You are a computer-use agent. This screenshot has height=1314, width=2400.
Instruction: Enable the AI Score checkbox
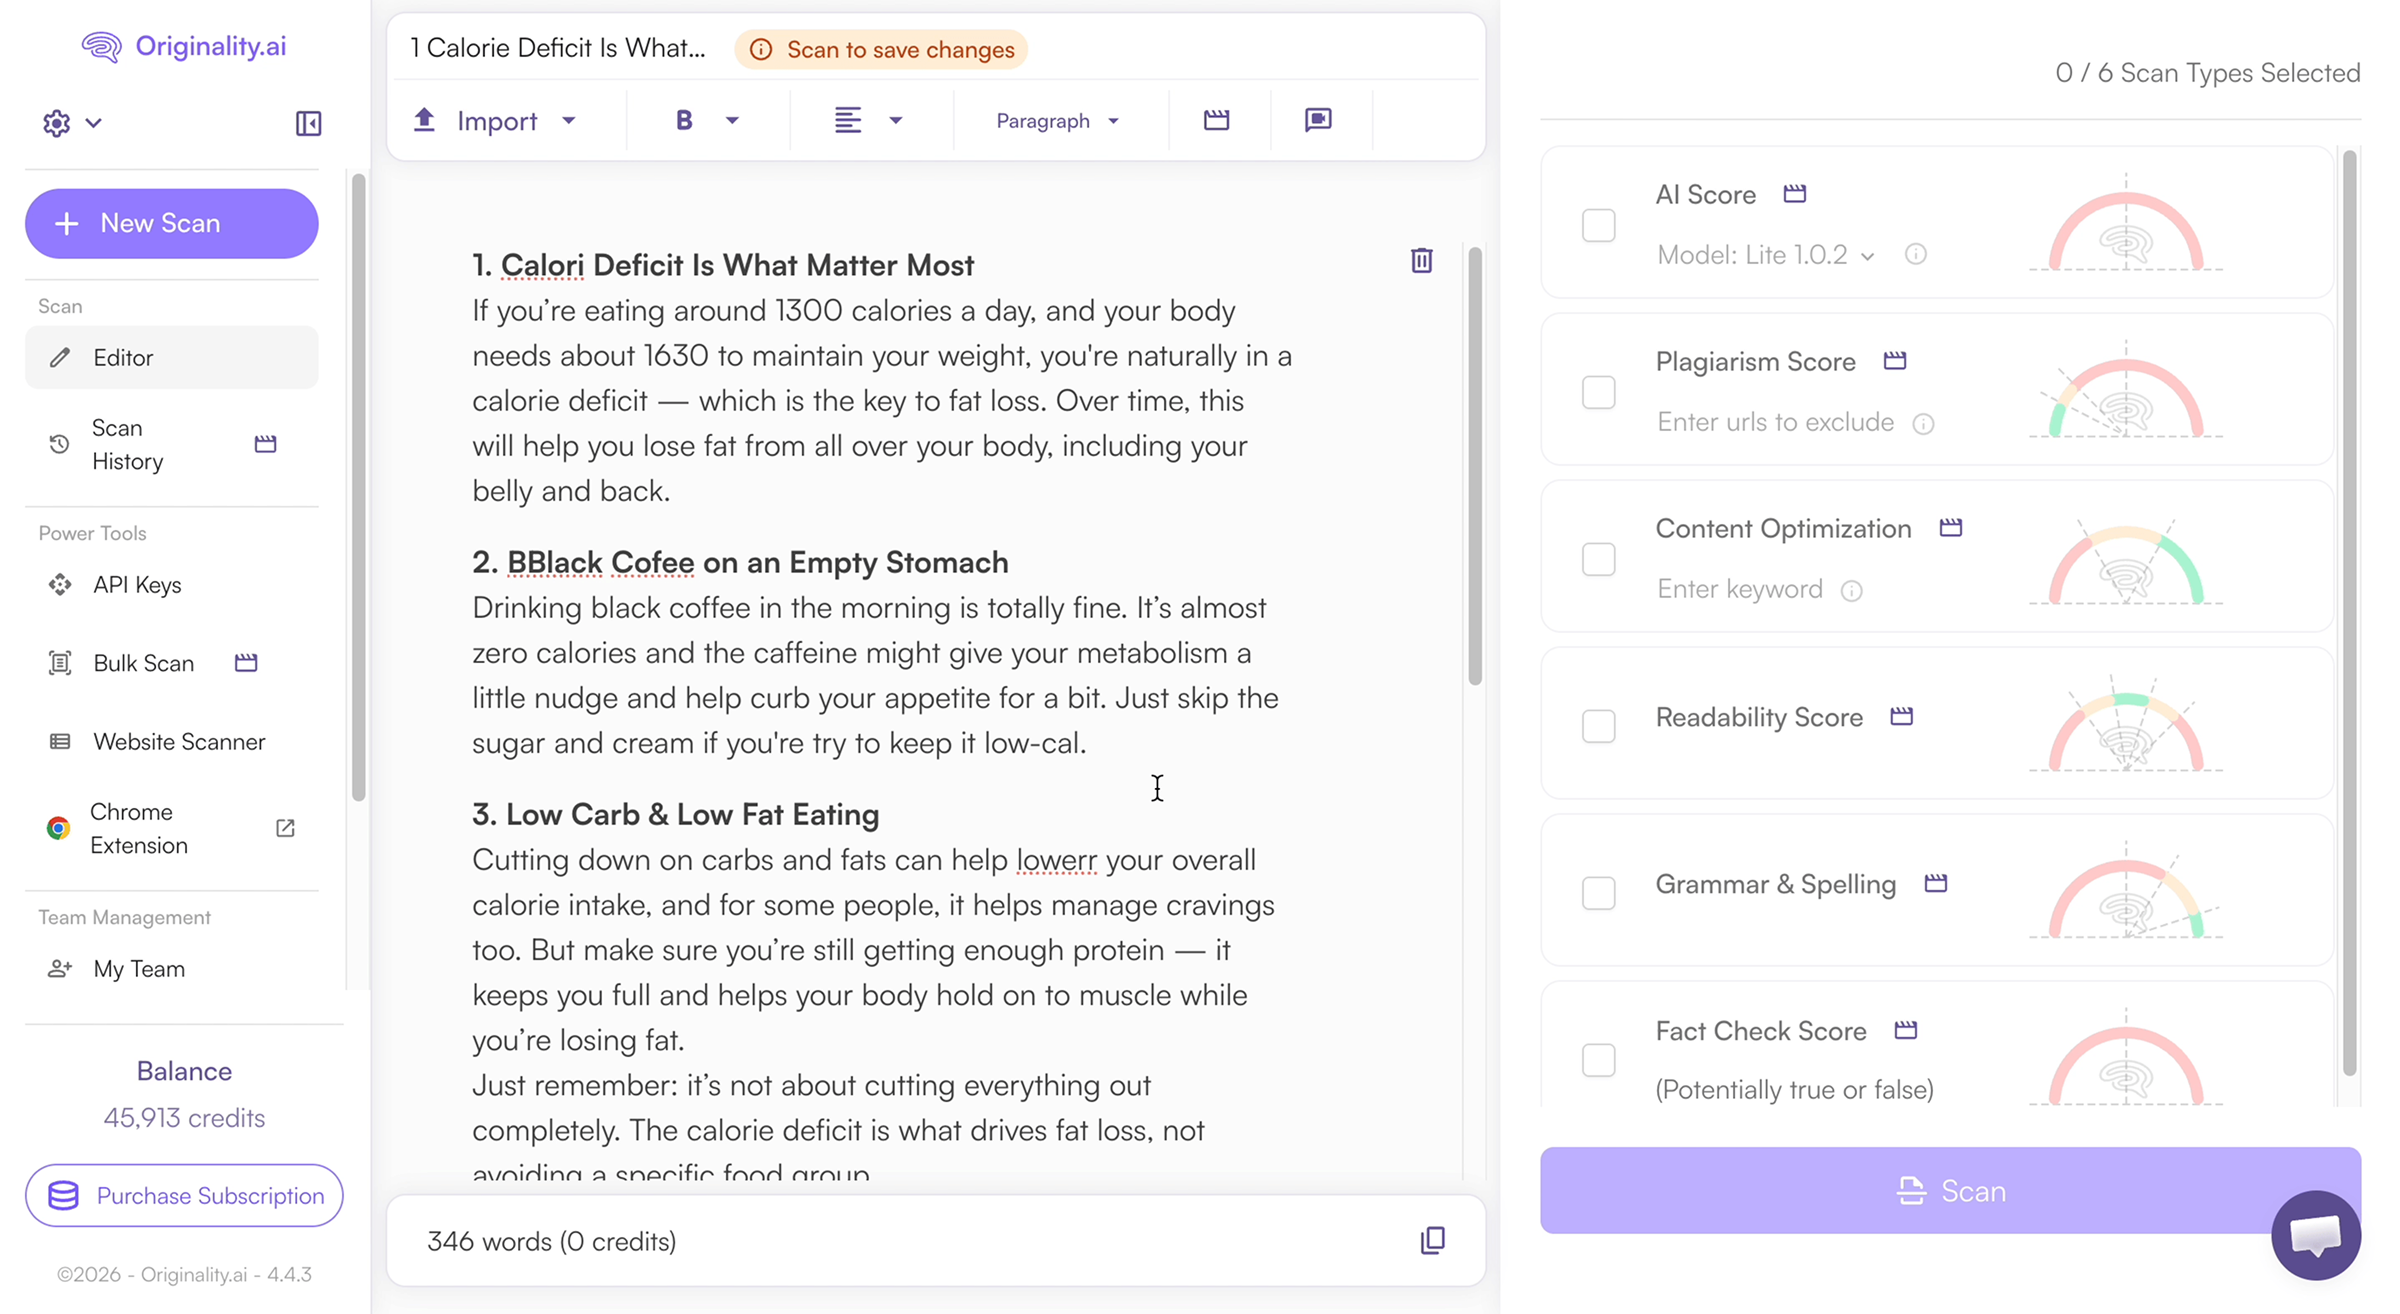pos(1598,225)
